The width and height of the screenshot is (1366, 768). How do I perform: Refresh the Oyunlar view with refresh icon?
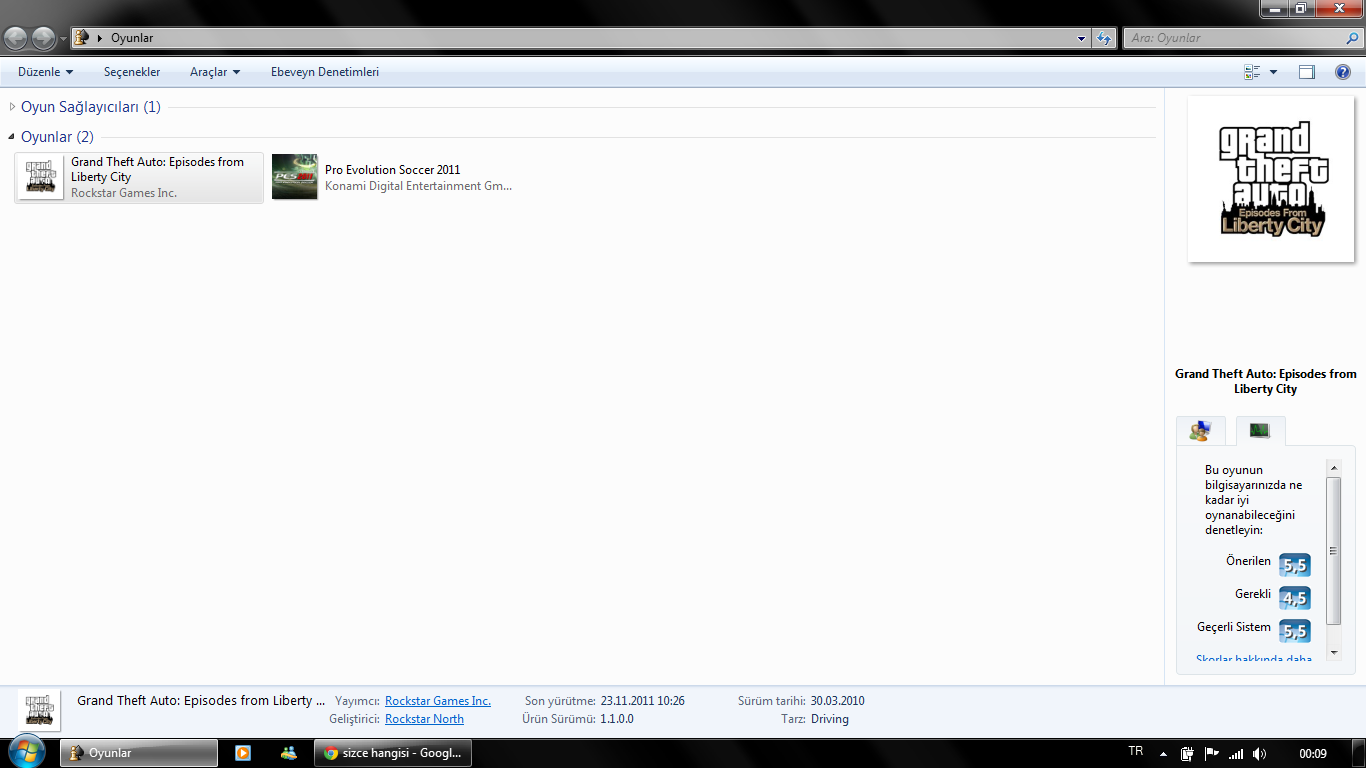1104,39
